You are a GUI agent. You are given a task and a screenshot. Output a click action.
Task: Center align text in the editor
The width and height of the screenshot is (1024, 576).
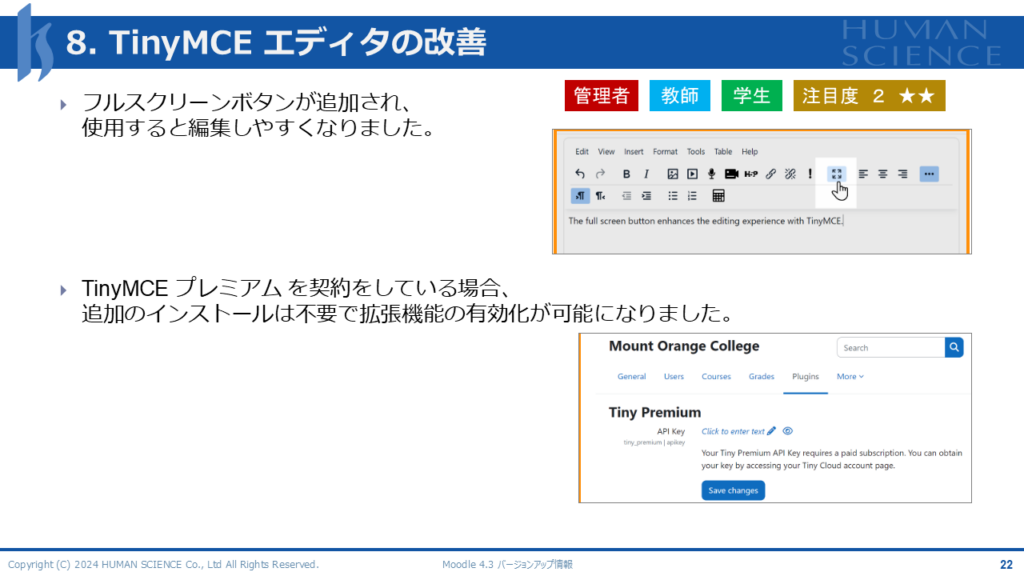pyautogui.click(x=882, y=174)
